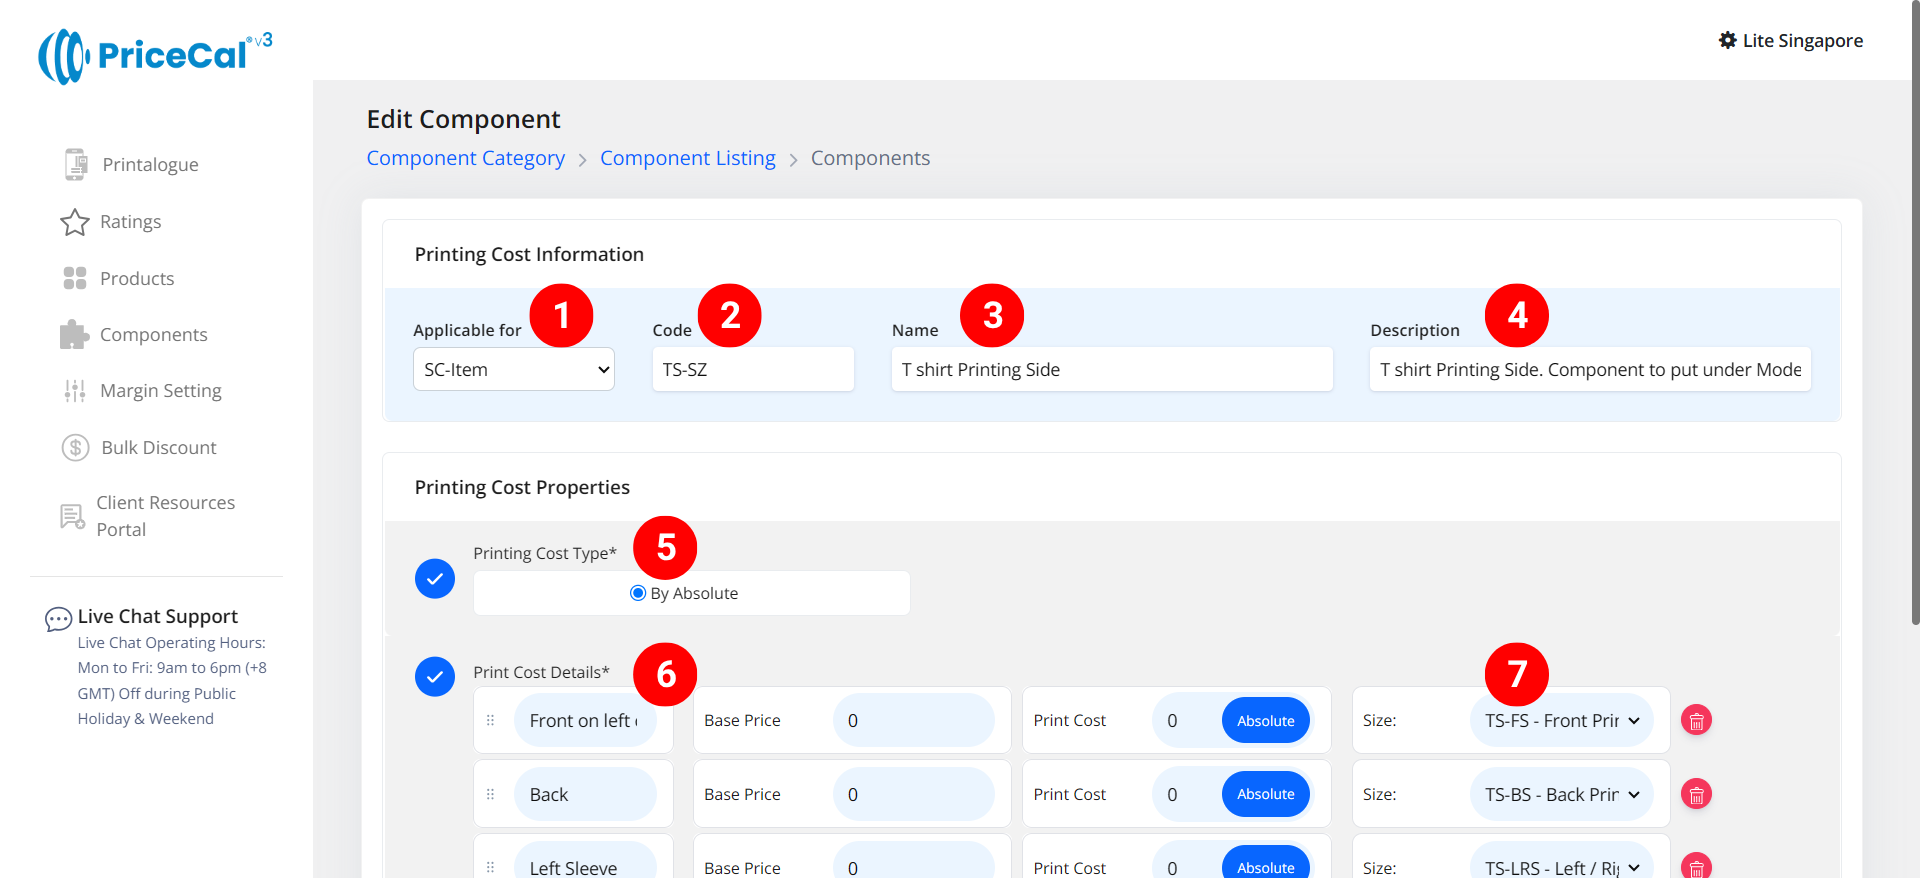Click the Code field containing TS-SZ

[x=753, y=369]
